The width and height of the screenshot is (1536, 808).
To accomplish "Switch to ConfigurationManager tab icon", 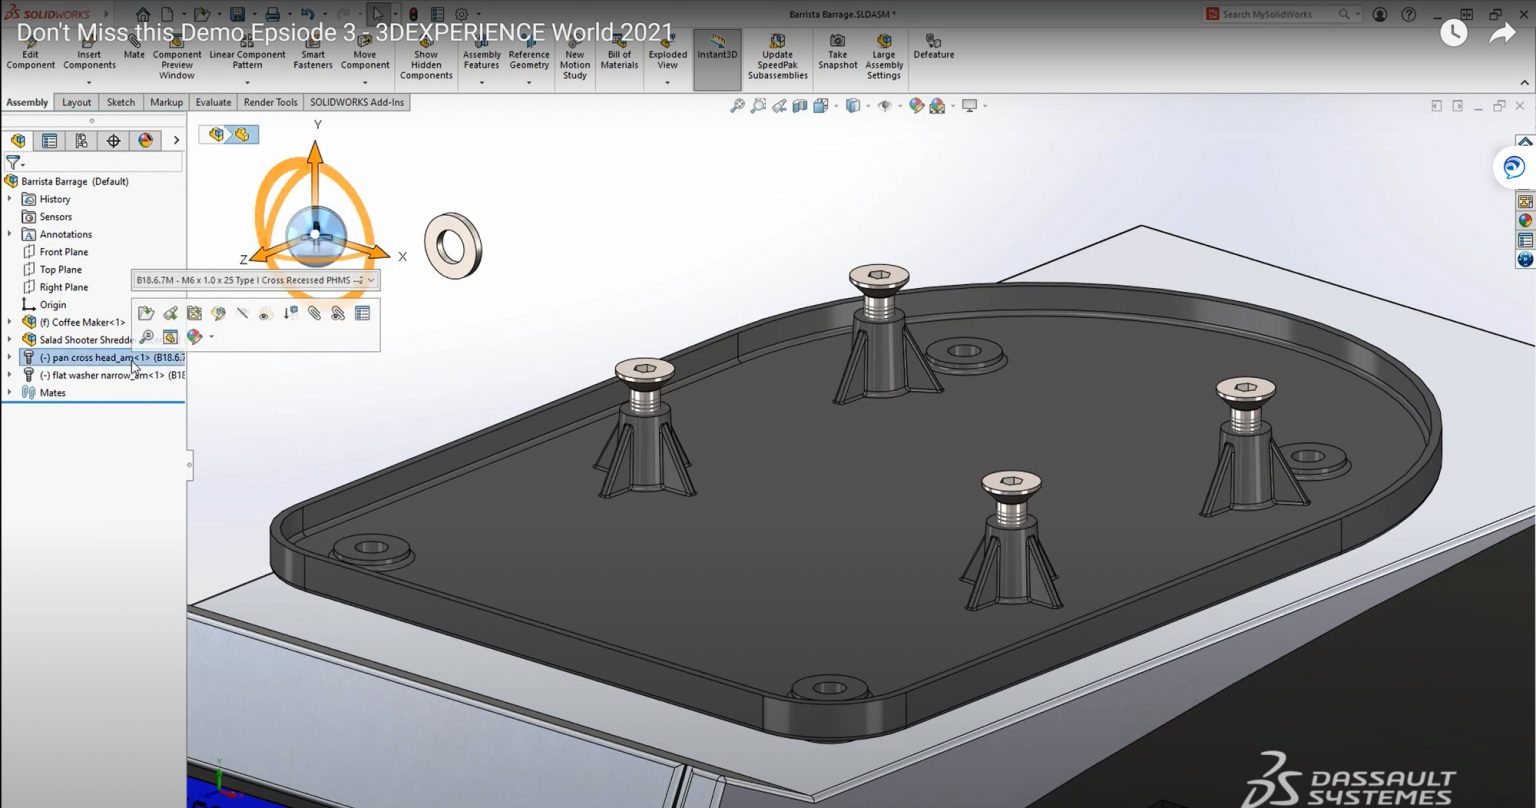I will coord(81,141).
